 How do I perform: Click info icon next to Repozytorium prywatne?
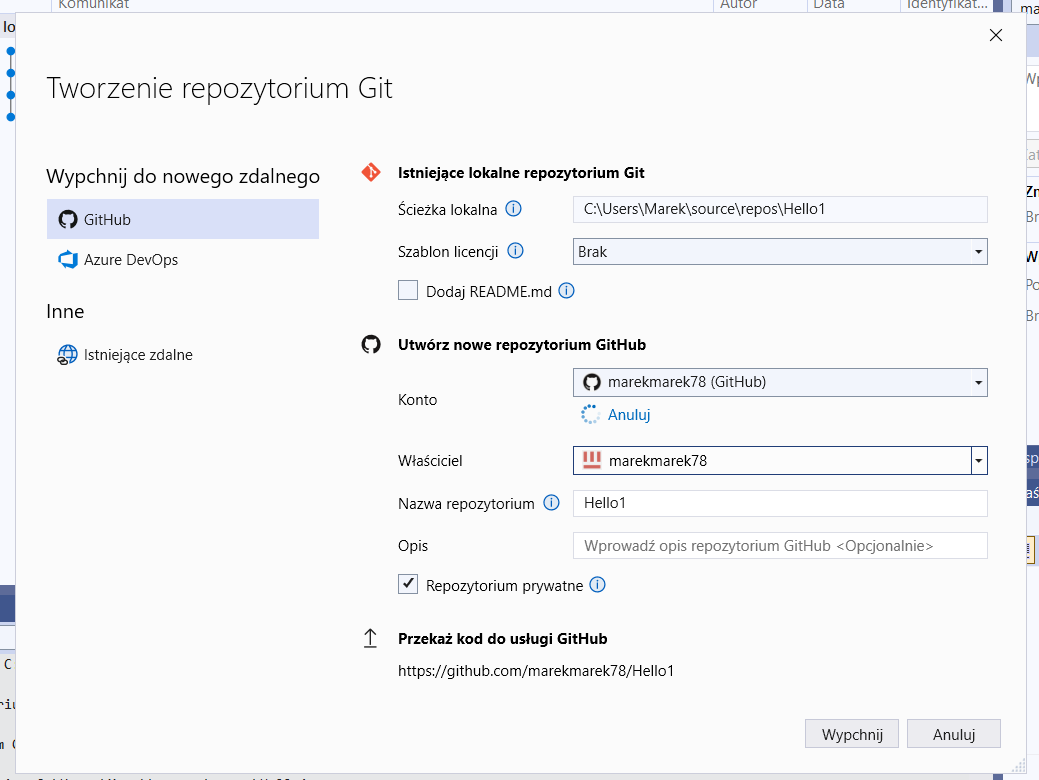[597, 585]
